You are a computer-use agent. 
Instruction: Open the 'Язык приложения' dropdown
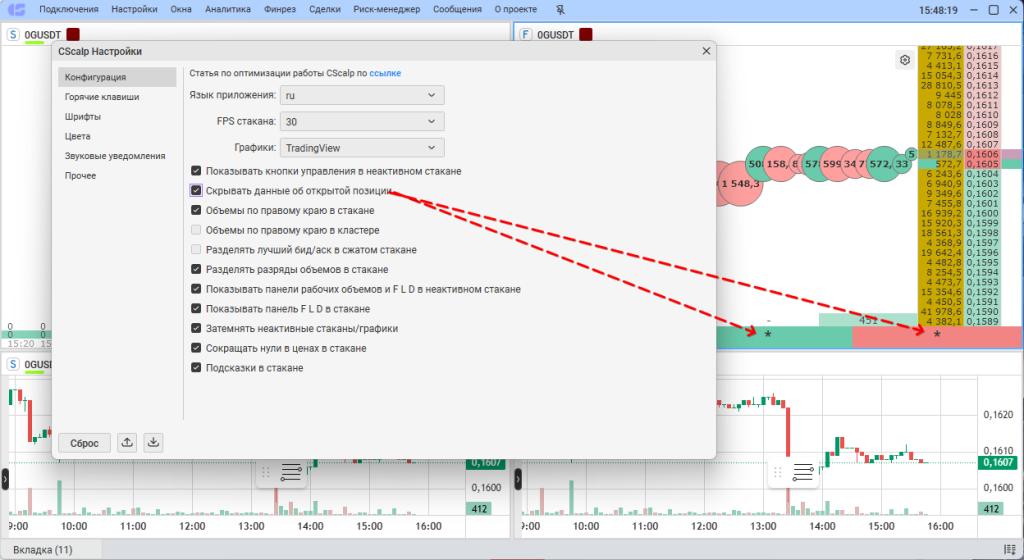(362, 95)
